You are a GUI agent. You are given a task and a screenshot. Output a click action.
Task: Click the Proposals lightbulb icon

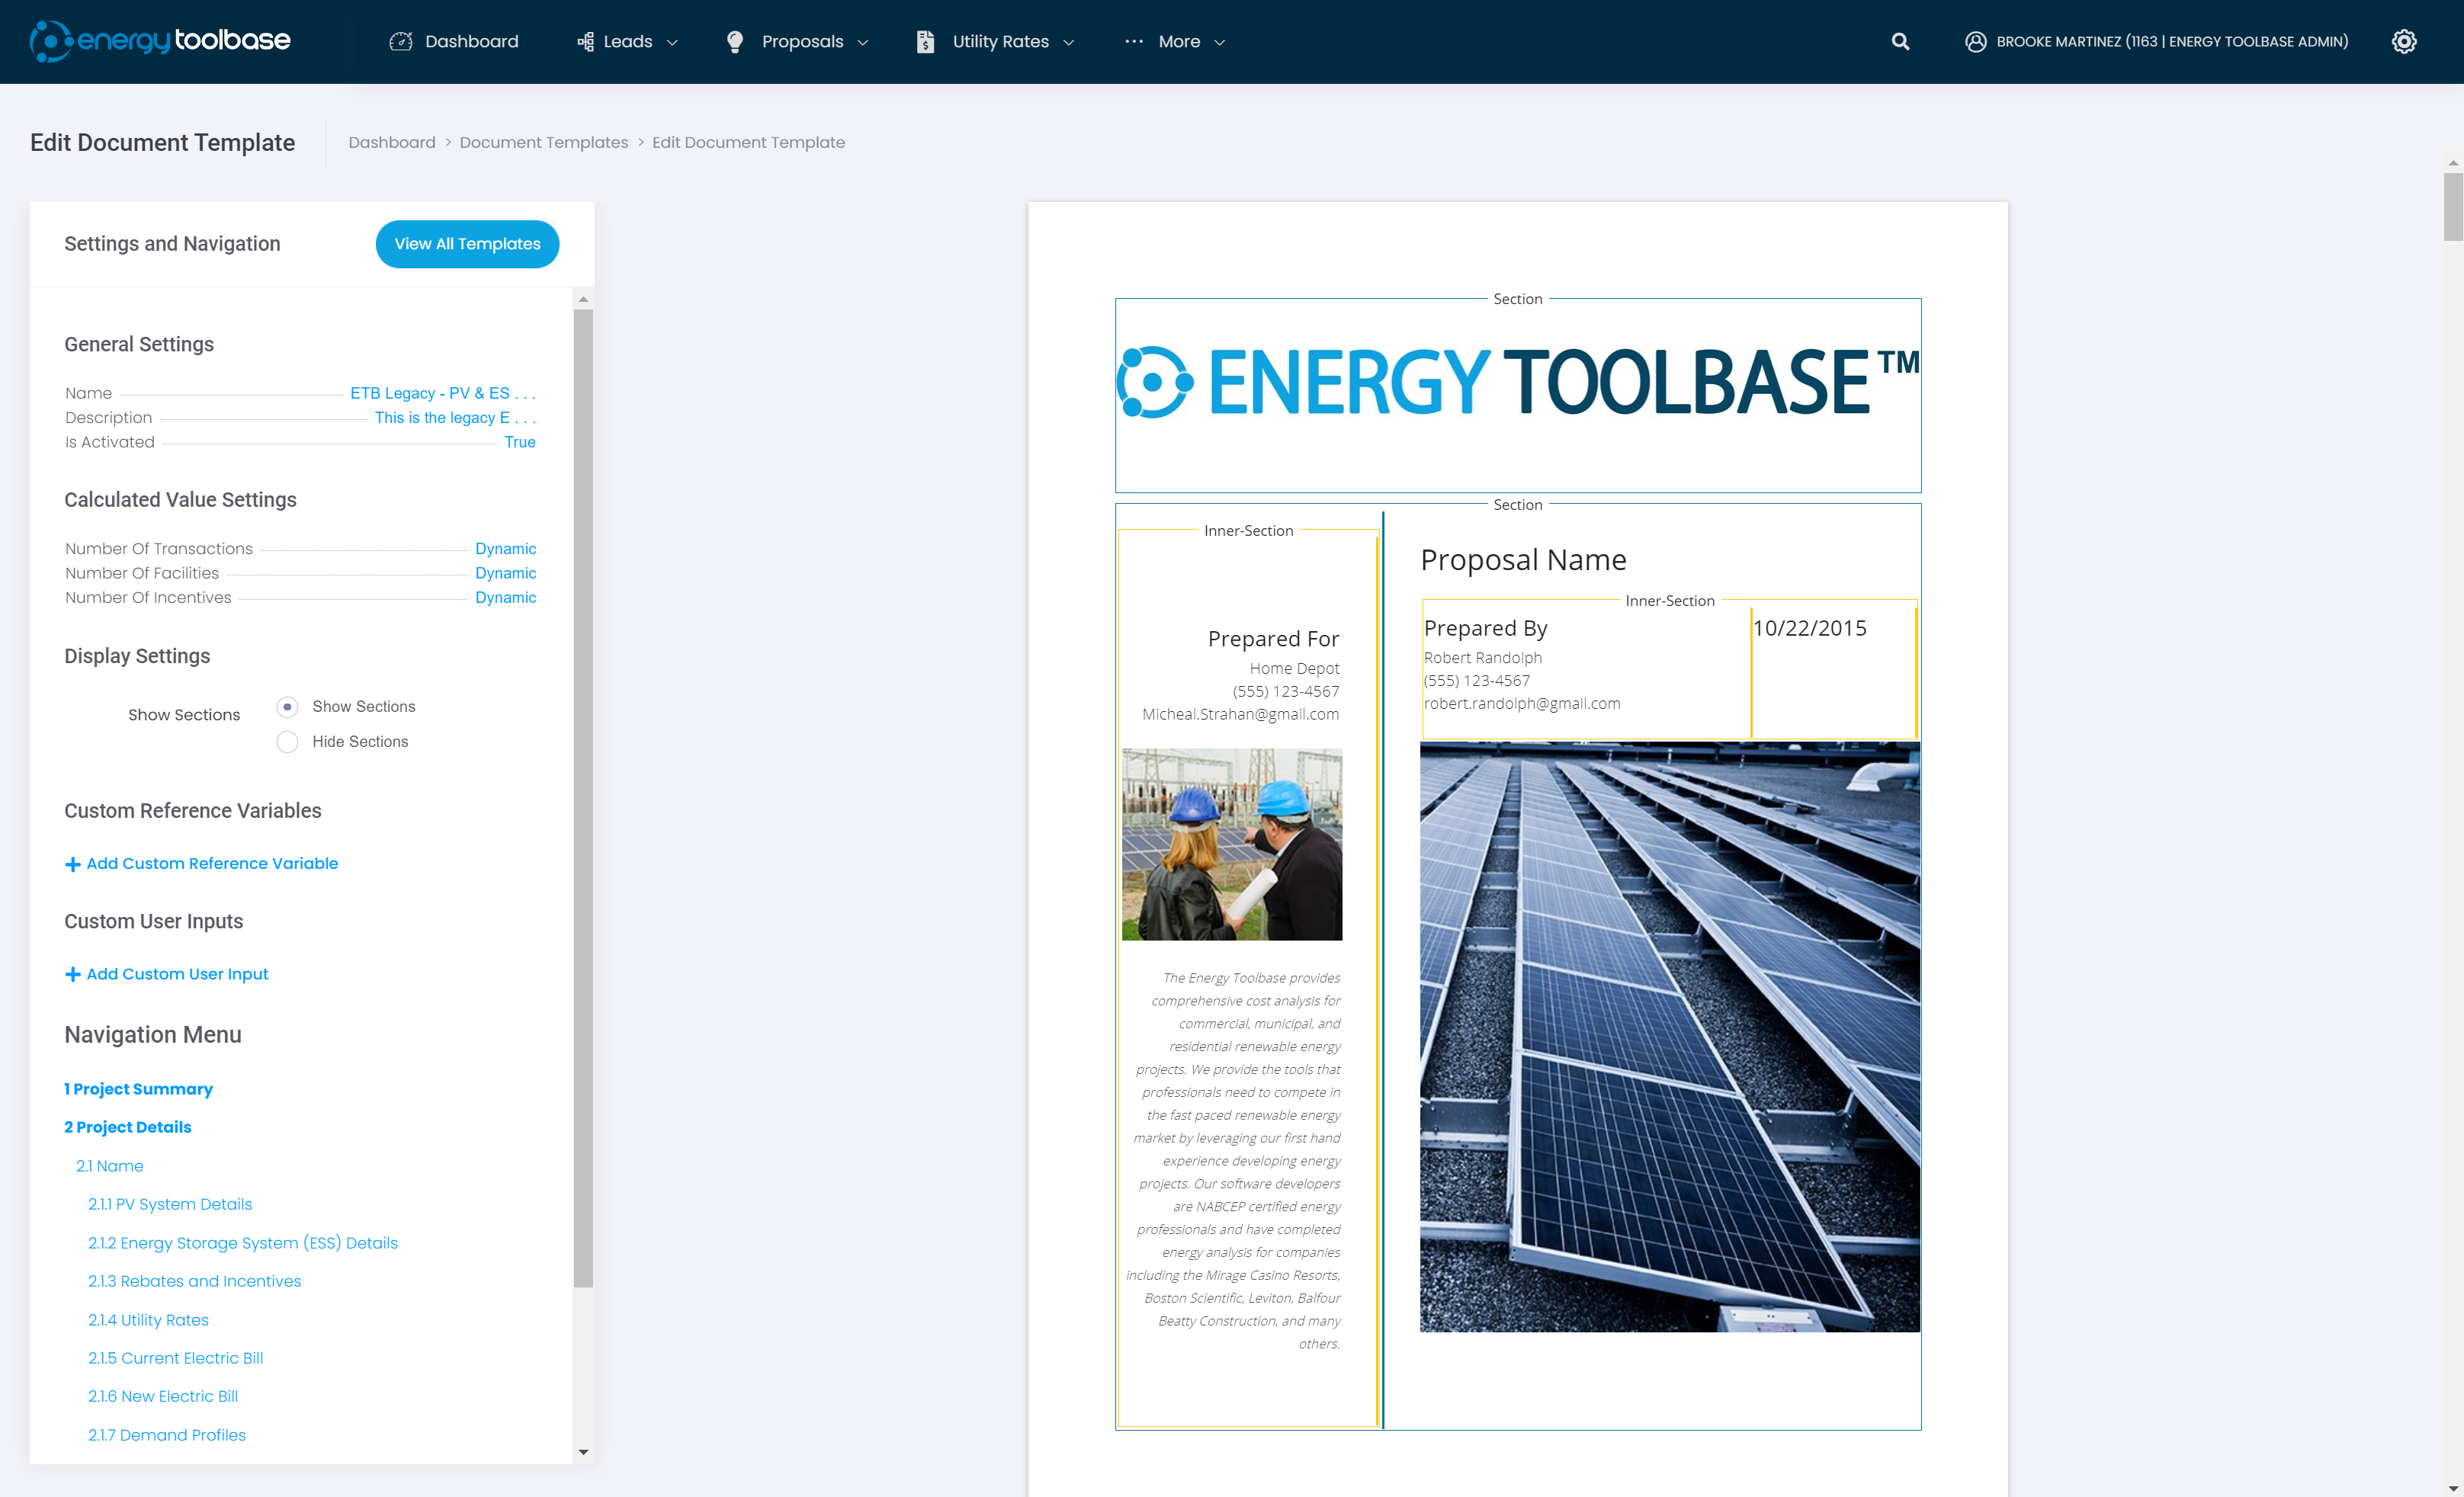point(735,42)
